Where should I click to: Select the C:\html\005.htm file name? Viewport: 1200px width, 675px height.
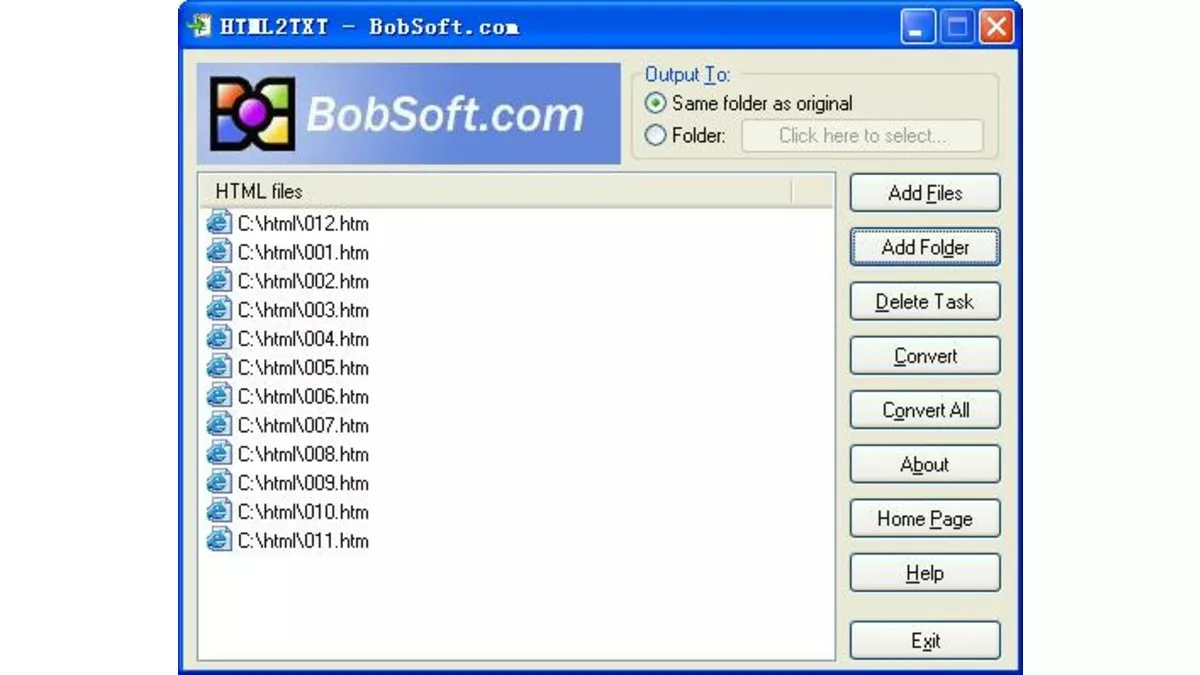(303, 367)
